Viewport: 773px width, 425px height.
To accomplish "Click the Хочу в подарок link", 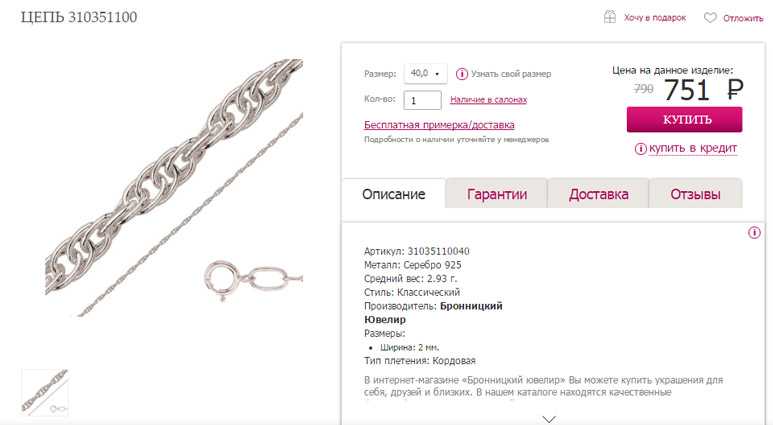I will [x=655, y=18].
